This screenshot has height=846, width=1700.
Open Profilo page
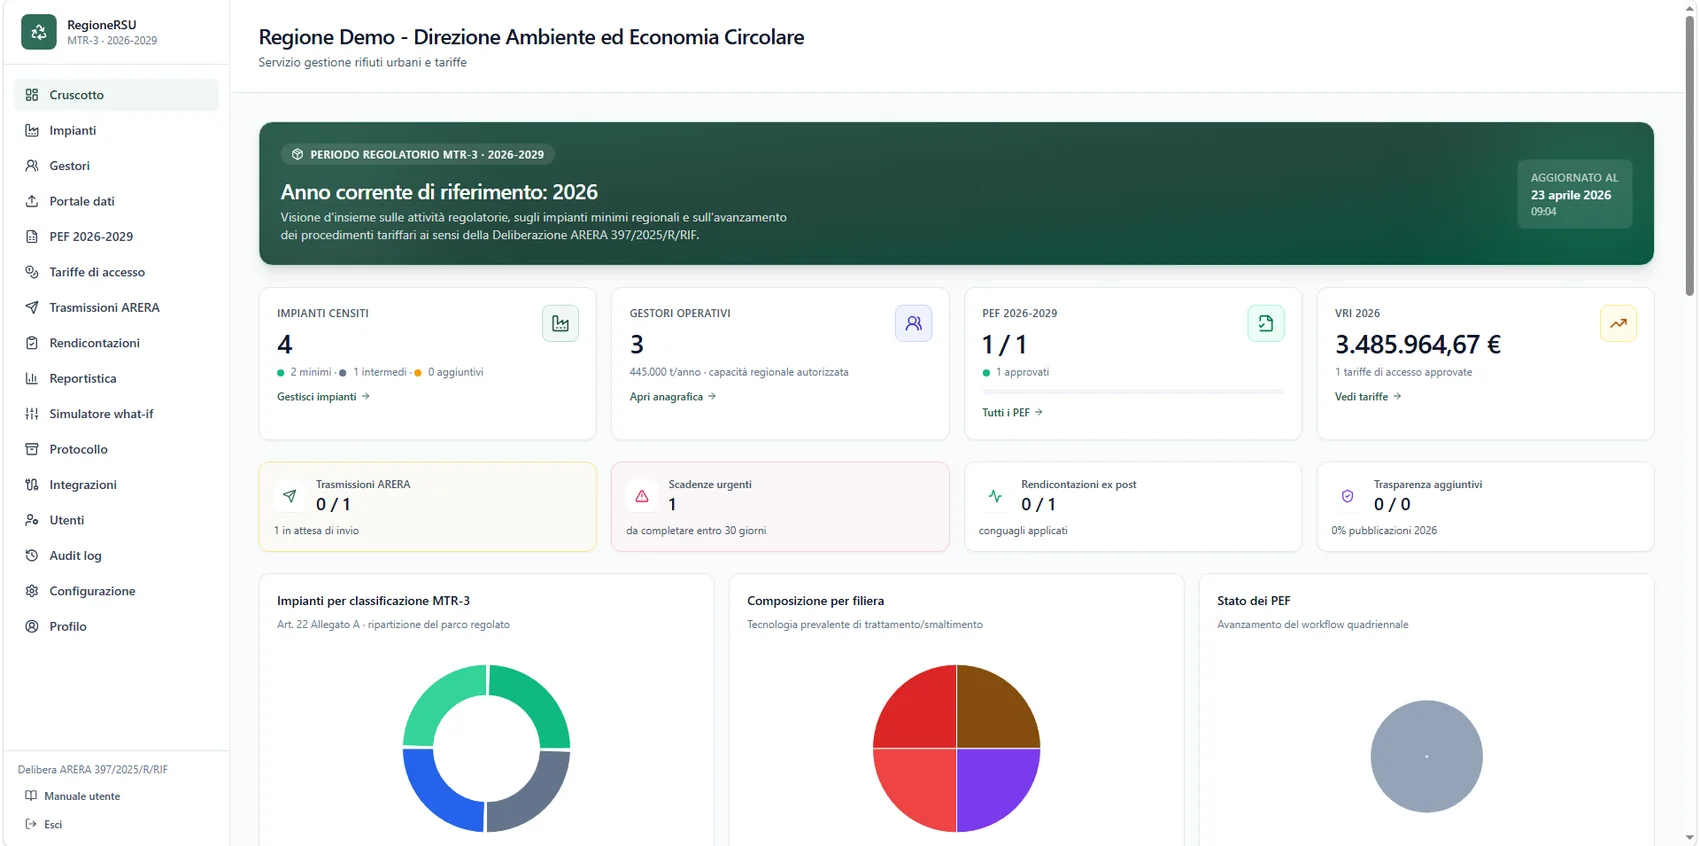(x=116, y=627)
